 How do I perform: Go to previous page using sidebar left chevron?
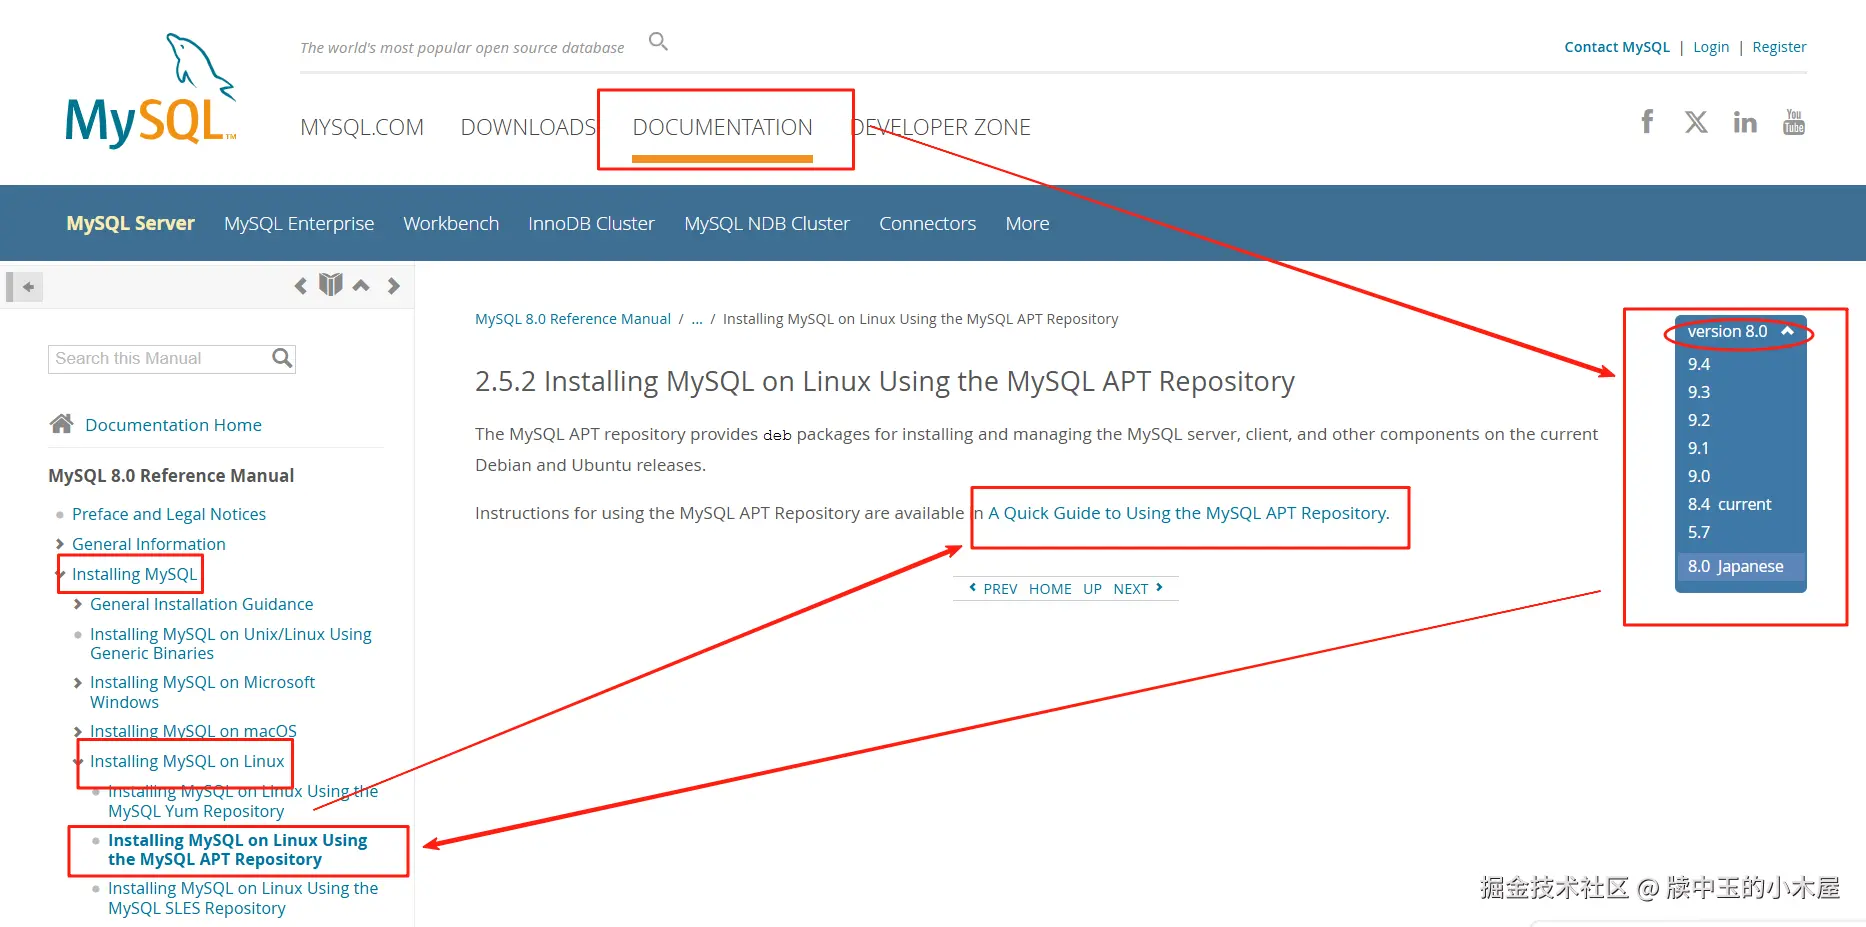pyautogui.click(x=301, y=286)
